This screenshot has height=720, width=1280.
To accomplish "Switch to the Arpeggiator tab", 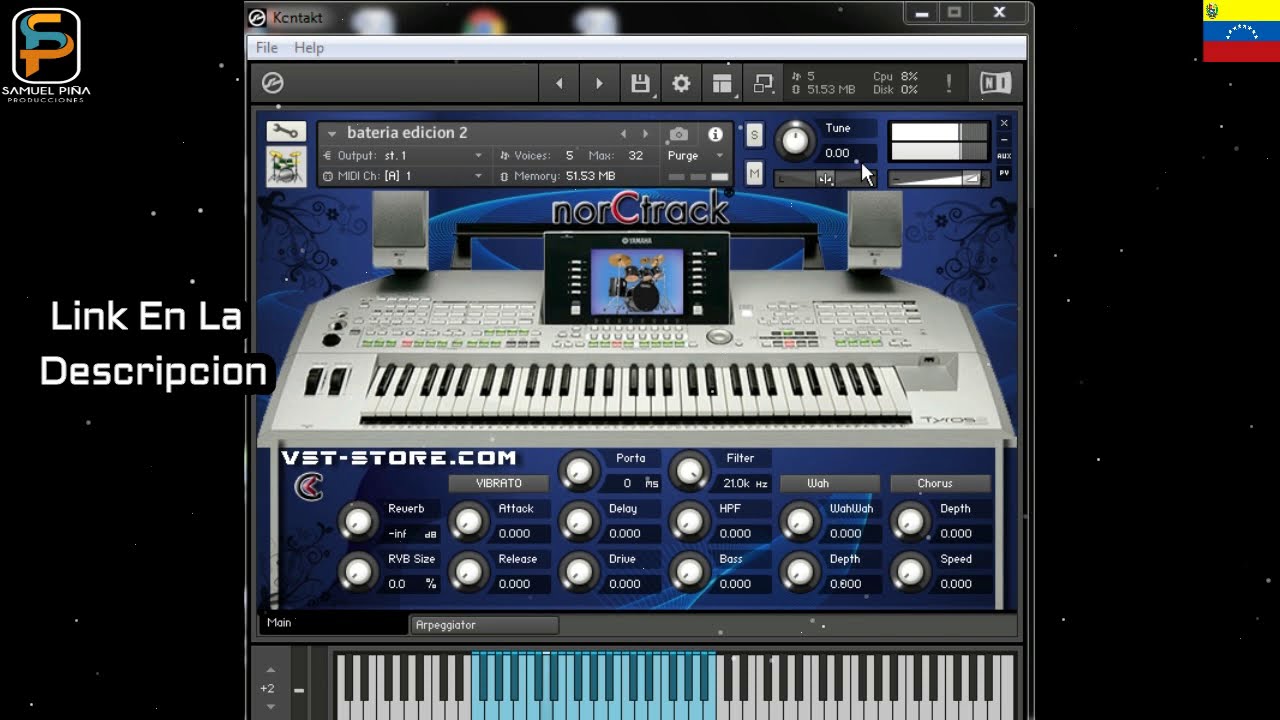I will pos(485,625).
